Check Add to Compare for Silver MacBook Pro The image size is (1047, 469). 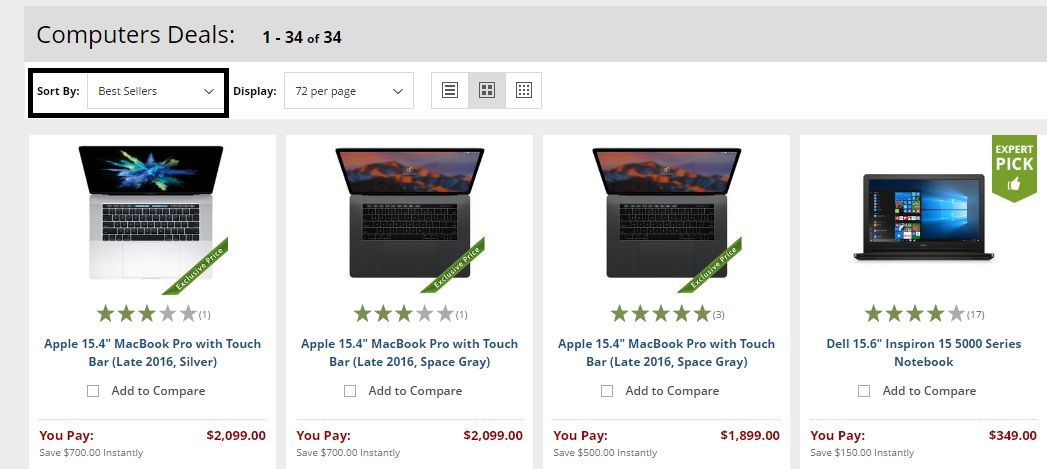93,391
